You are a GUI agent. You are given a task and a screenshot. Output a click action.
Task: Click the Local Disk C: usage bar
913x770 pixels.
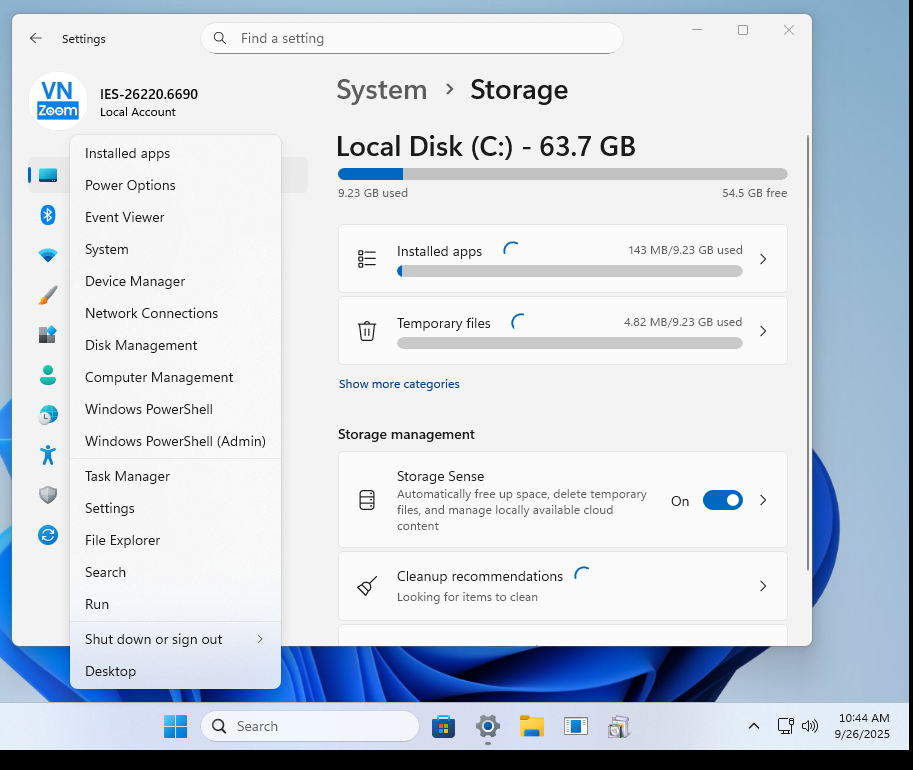562,174
